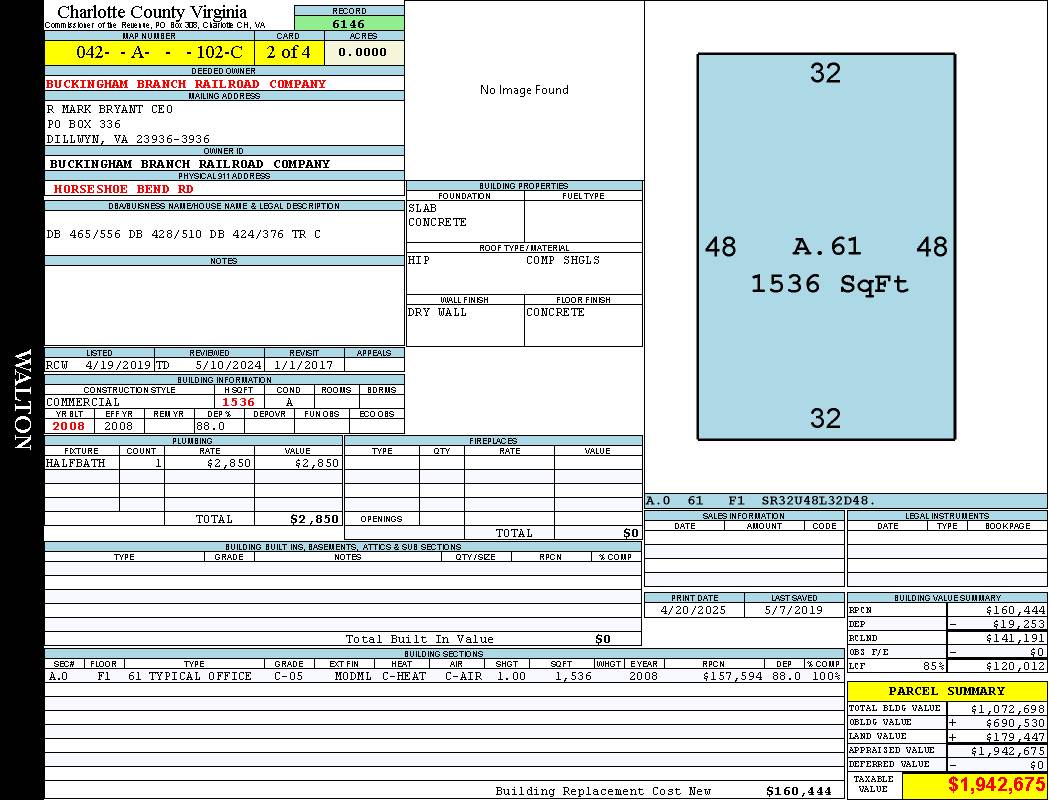Click the yellow Parcel Summary header

tap(946, 691)
